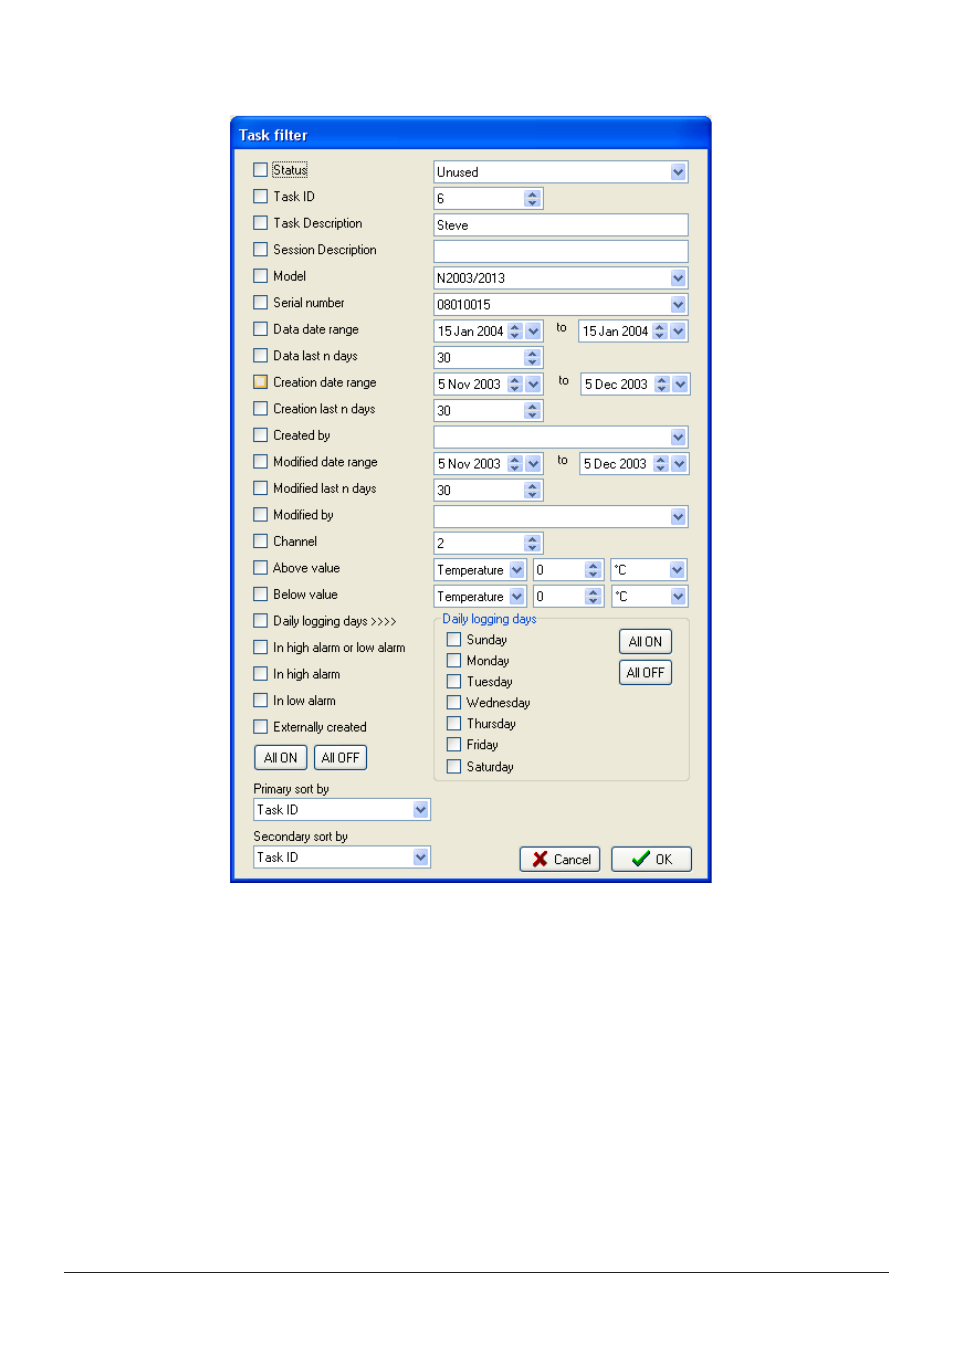Select Monday logging day checkbox

click(453, 660)
